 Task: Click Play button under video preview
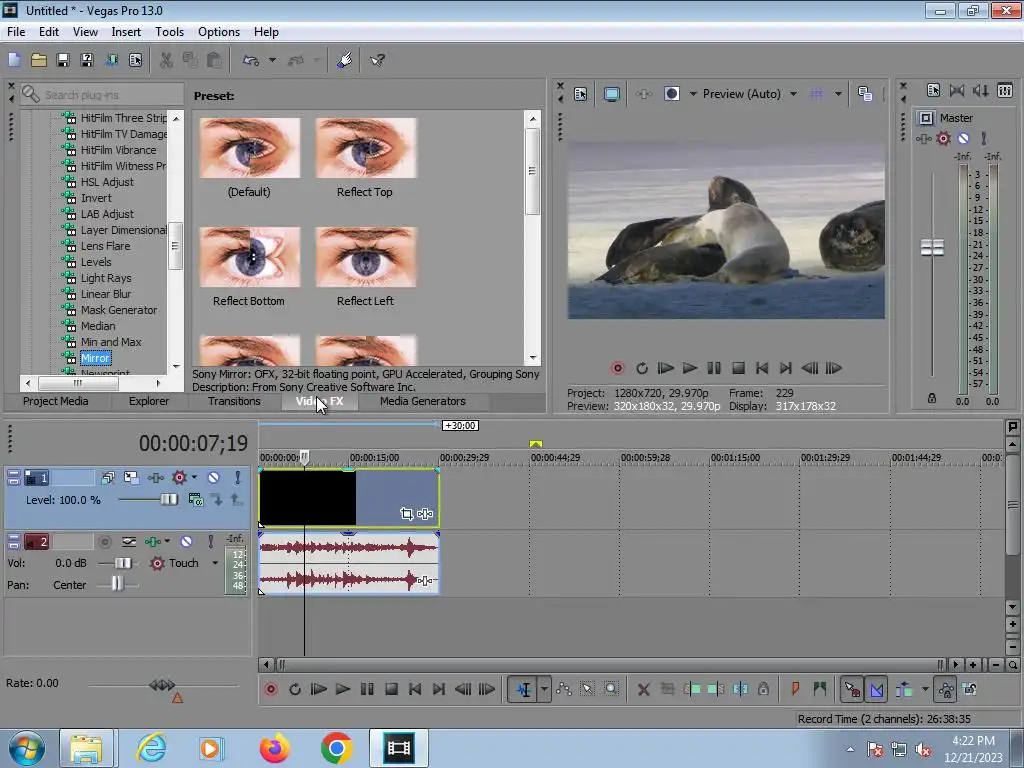click(x=690, y=368)
